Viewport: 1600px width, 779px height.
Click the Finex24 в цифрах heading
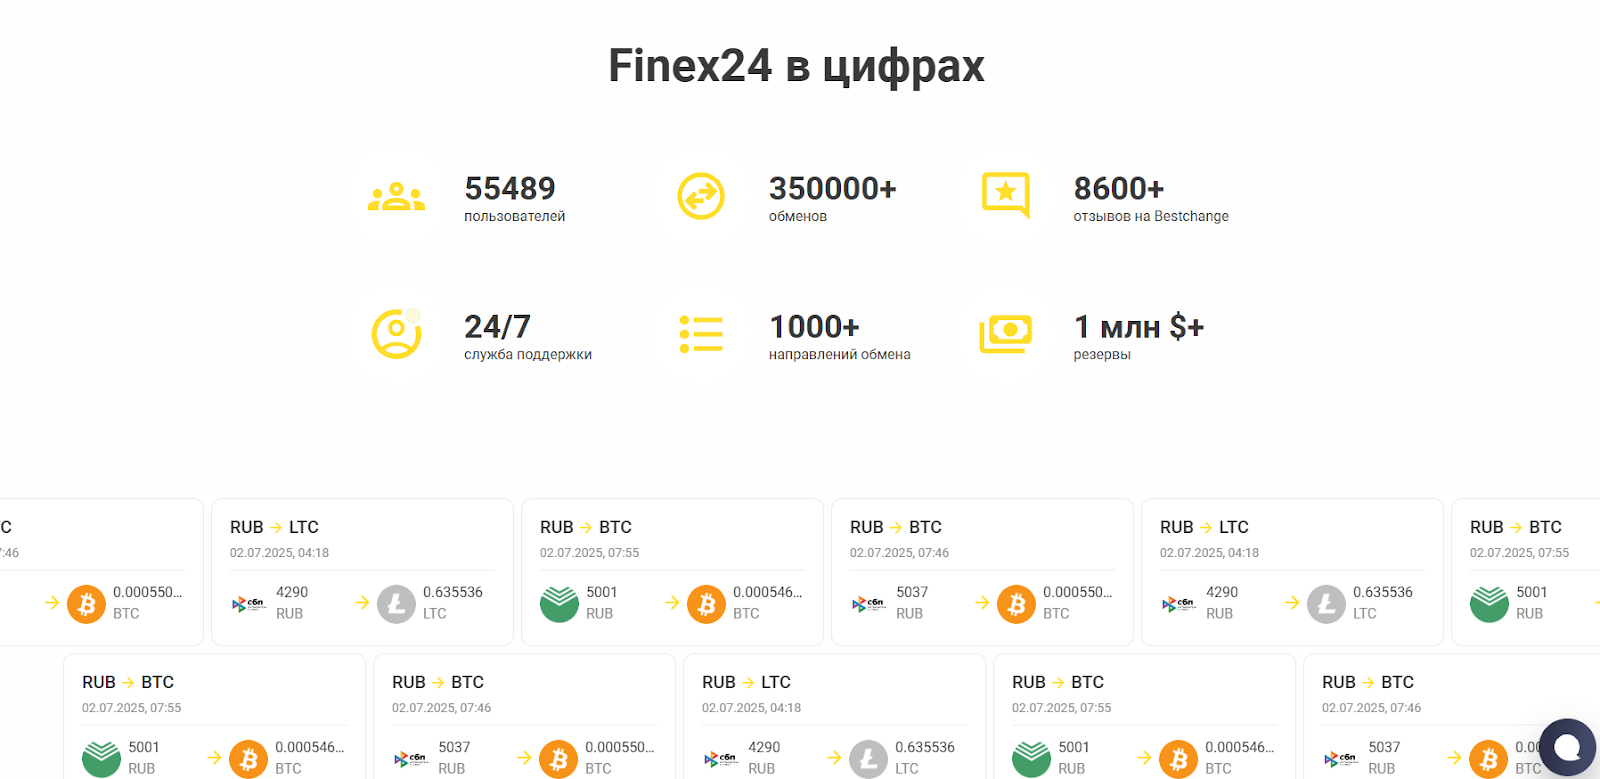coord(797,64)
